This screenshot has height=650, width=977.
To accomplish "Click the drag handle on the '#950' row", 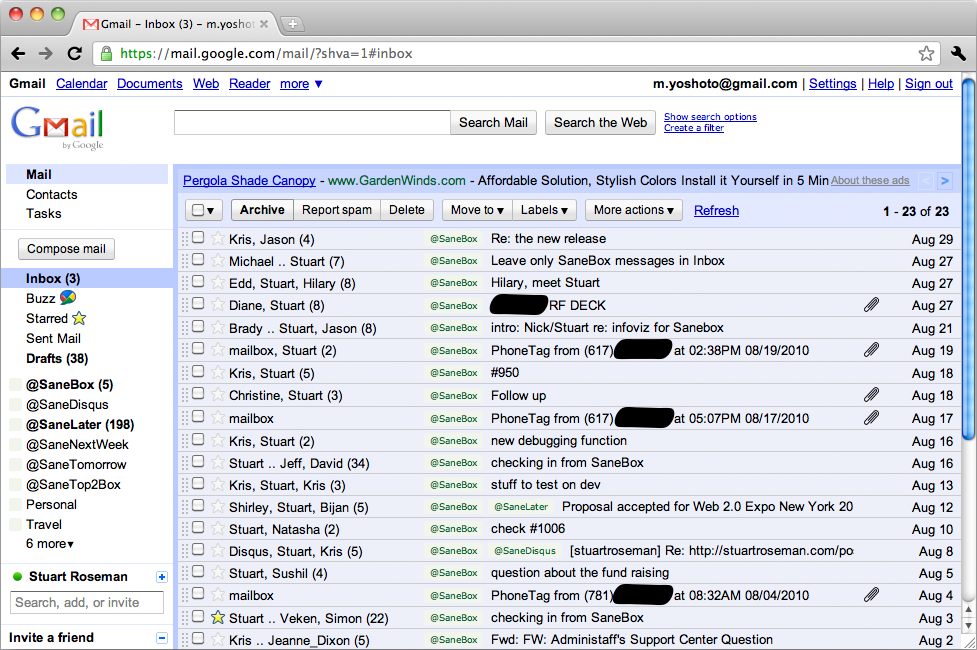I will (184, 373).
